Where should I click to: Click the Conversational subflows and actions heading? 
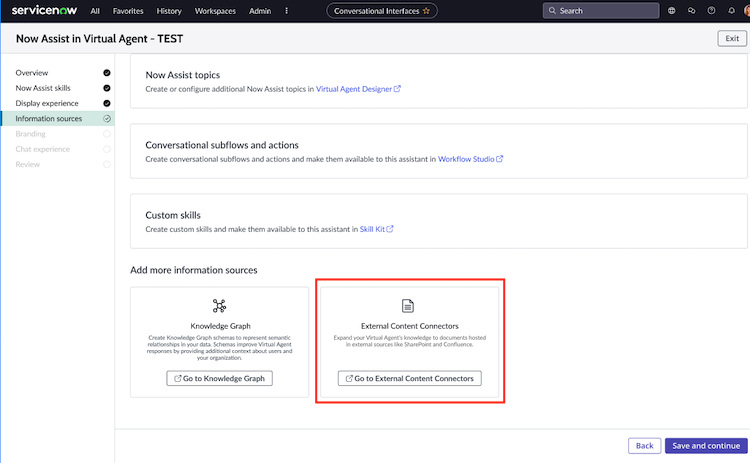[x=222, y=145]
